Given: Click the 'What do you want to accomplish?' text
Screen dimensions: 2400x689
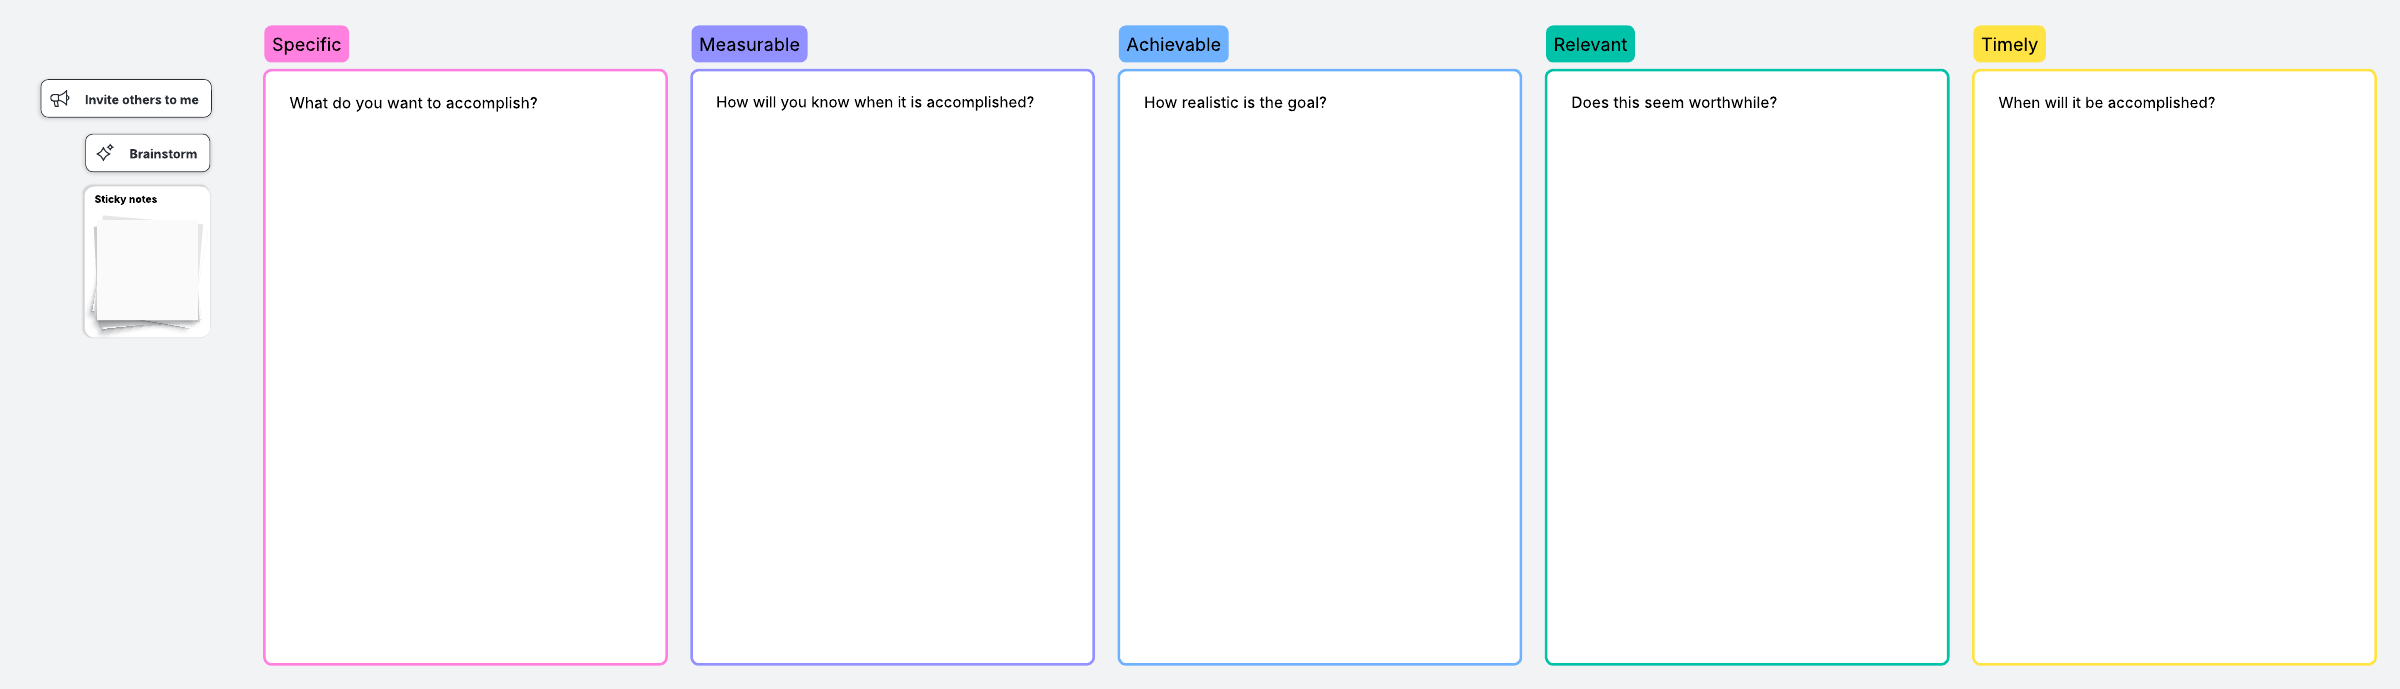Looking at the screenshot, I should tap(413, 103).
